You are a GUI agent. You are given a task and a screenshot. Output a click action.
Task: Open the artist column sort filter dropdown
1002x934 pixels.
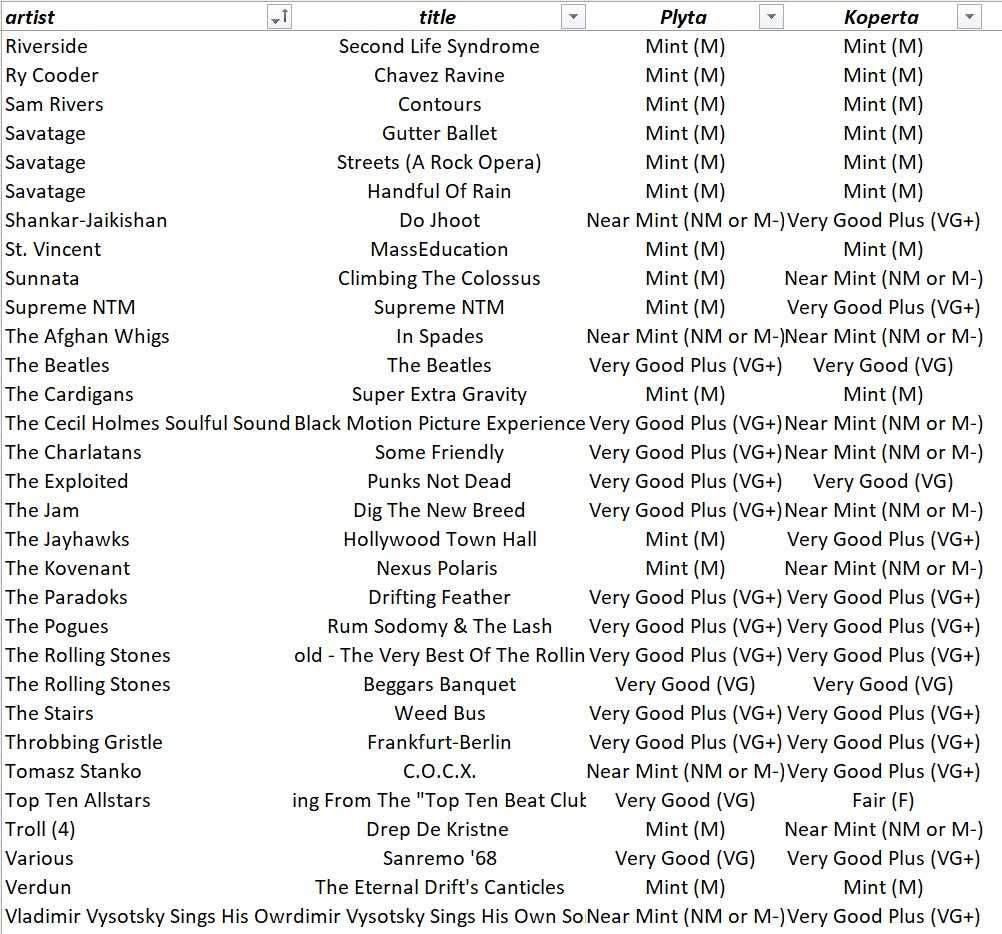point(279,17)
